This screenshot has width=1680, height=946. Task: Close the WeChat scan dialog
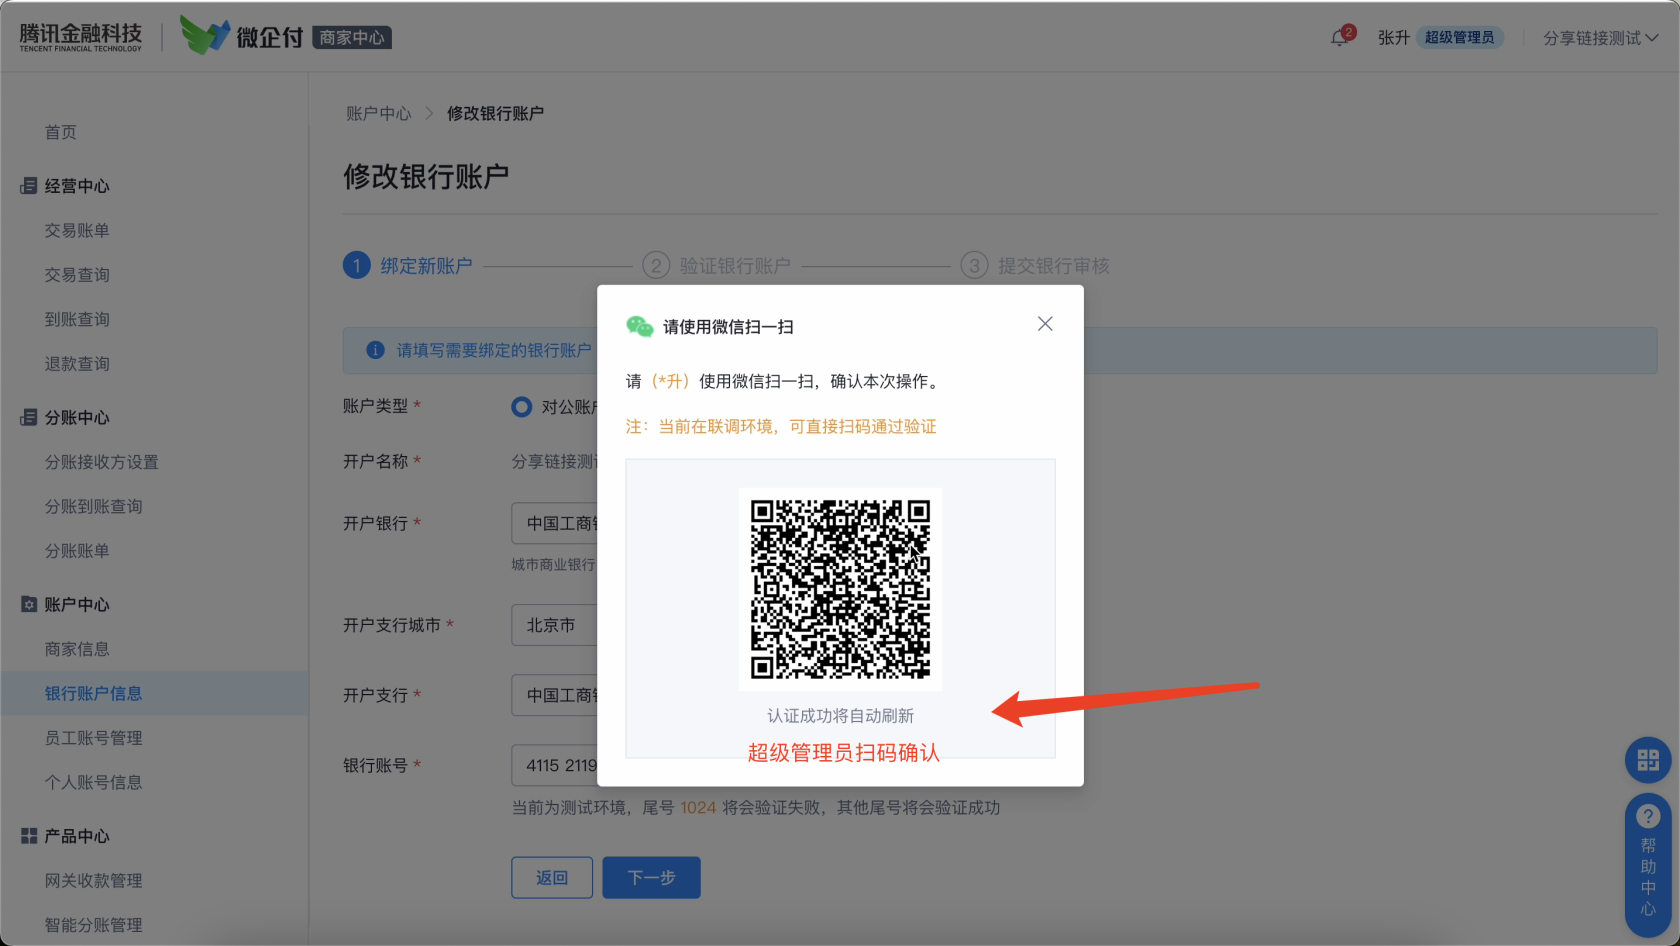1045,324
